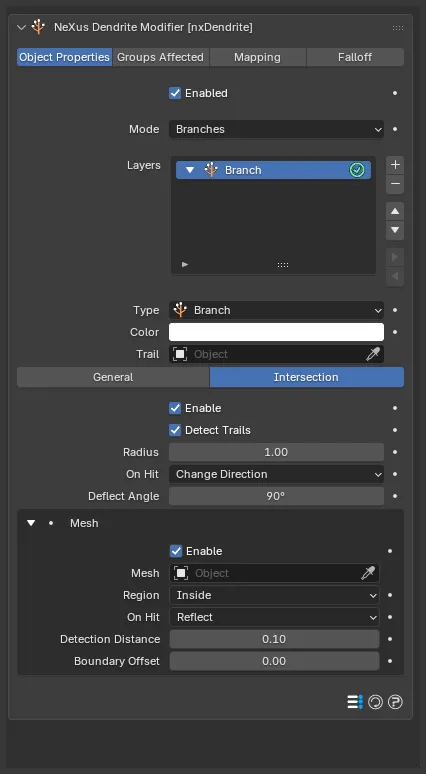The width and height of the screenshot is (426, 774).
Task: Click animate dot next to Type
Action: pos(395,310)
